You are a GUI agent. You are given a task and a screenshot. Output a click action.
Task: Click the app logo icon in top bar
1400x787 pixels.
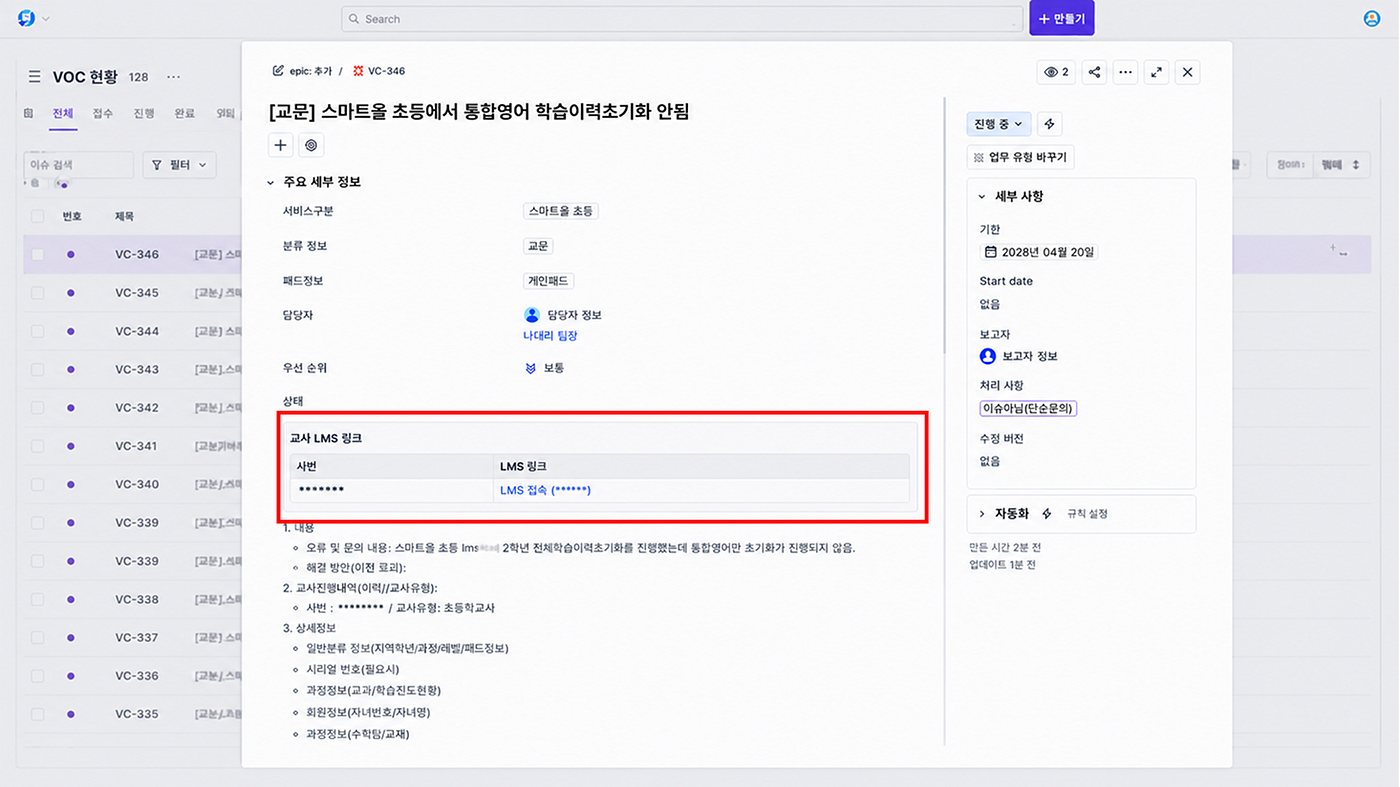tap(26, 18)
